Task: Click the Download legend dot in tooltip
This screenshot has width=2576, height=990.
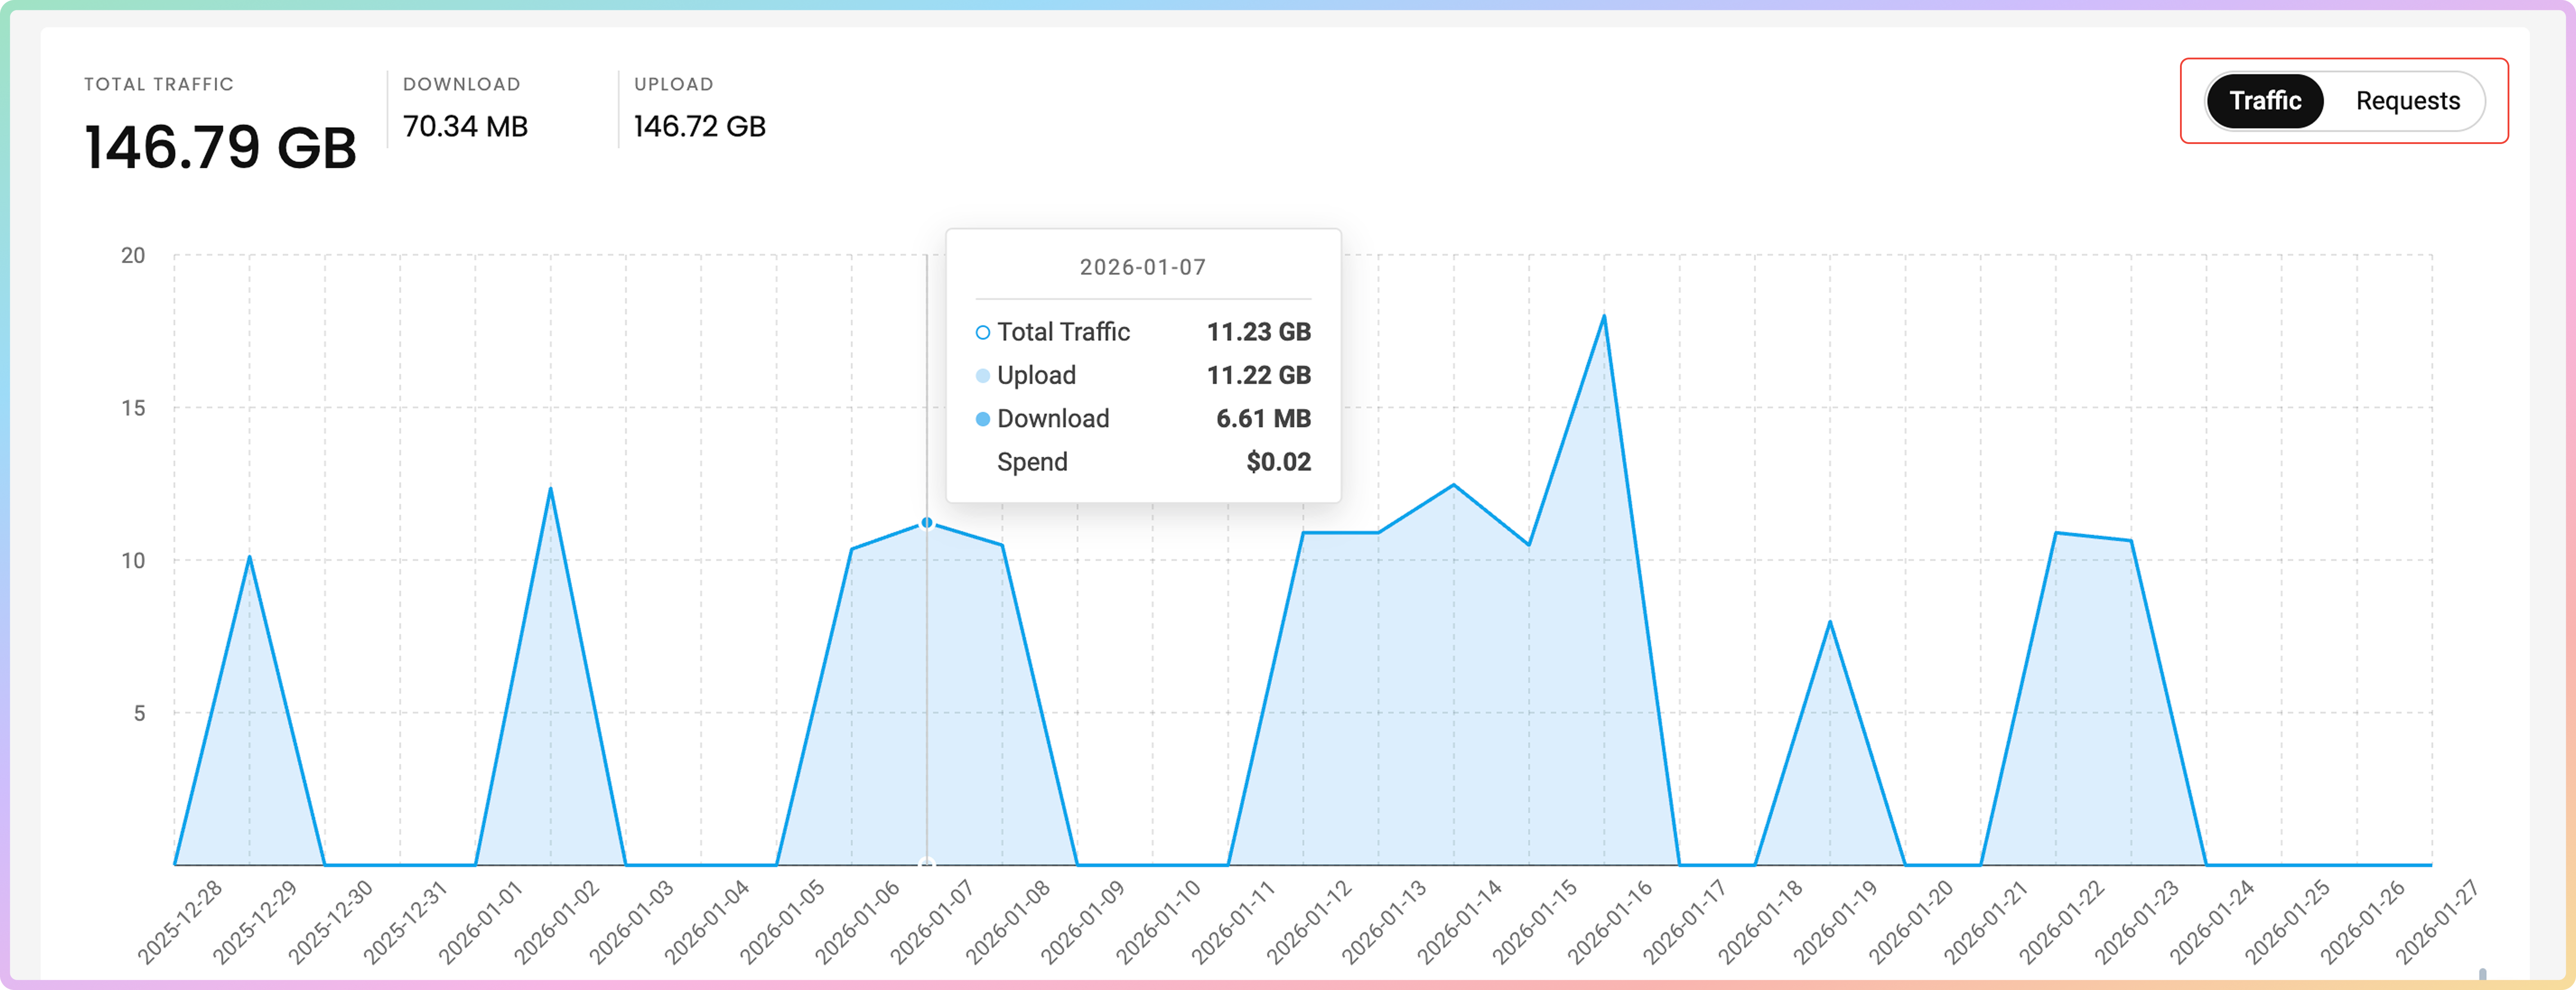Action: pos(982,419)
